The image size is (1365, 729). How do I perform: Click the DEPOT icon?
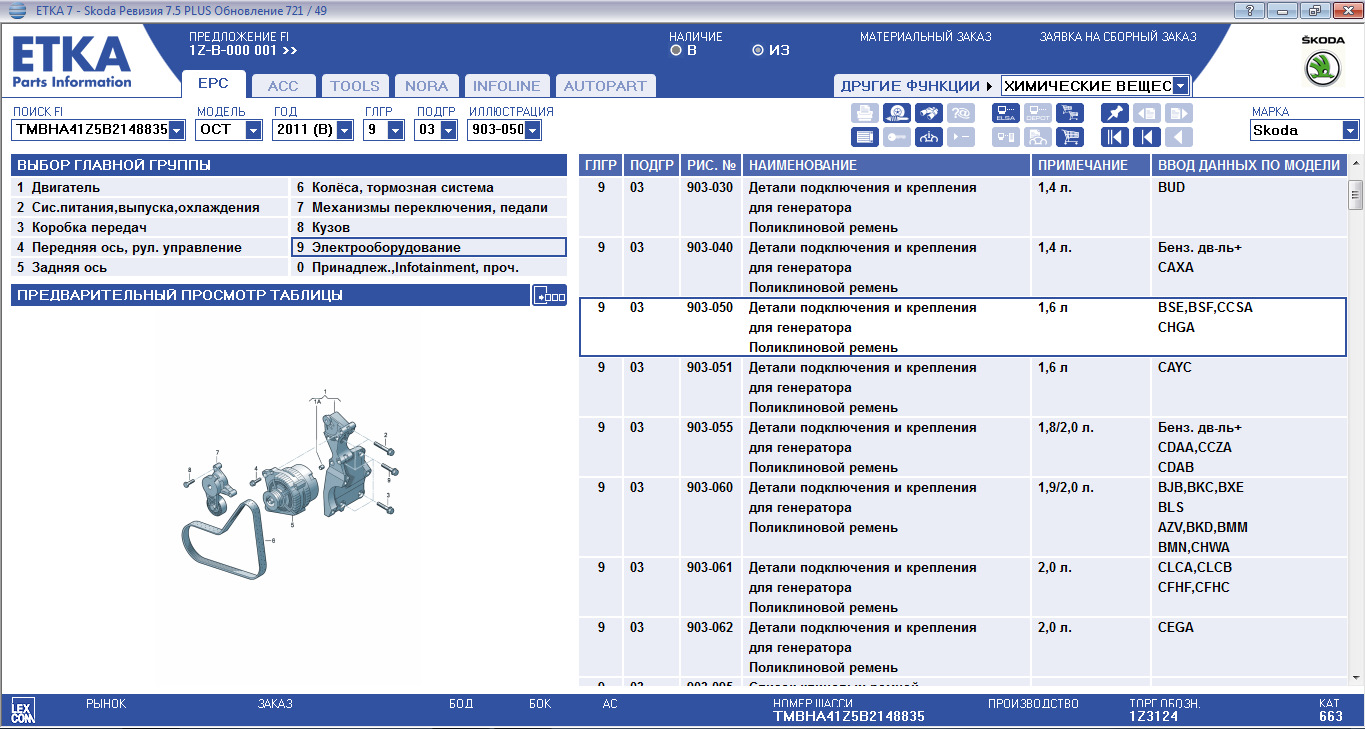click(1038, 113)
